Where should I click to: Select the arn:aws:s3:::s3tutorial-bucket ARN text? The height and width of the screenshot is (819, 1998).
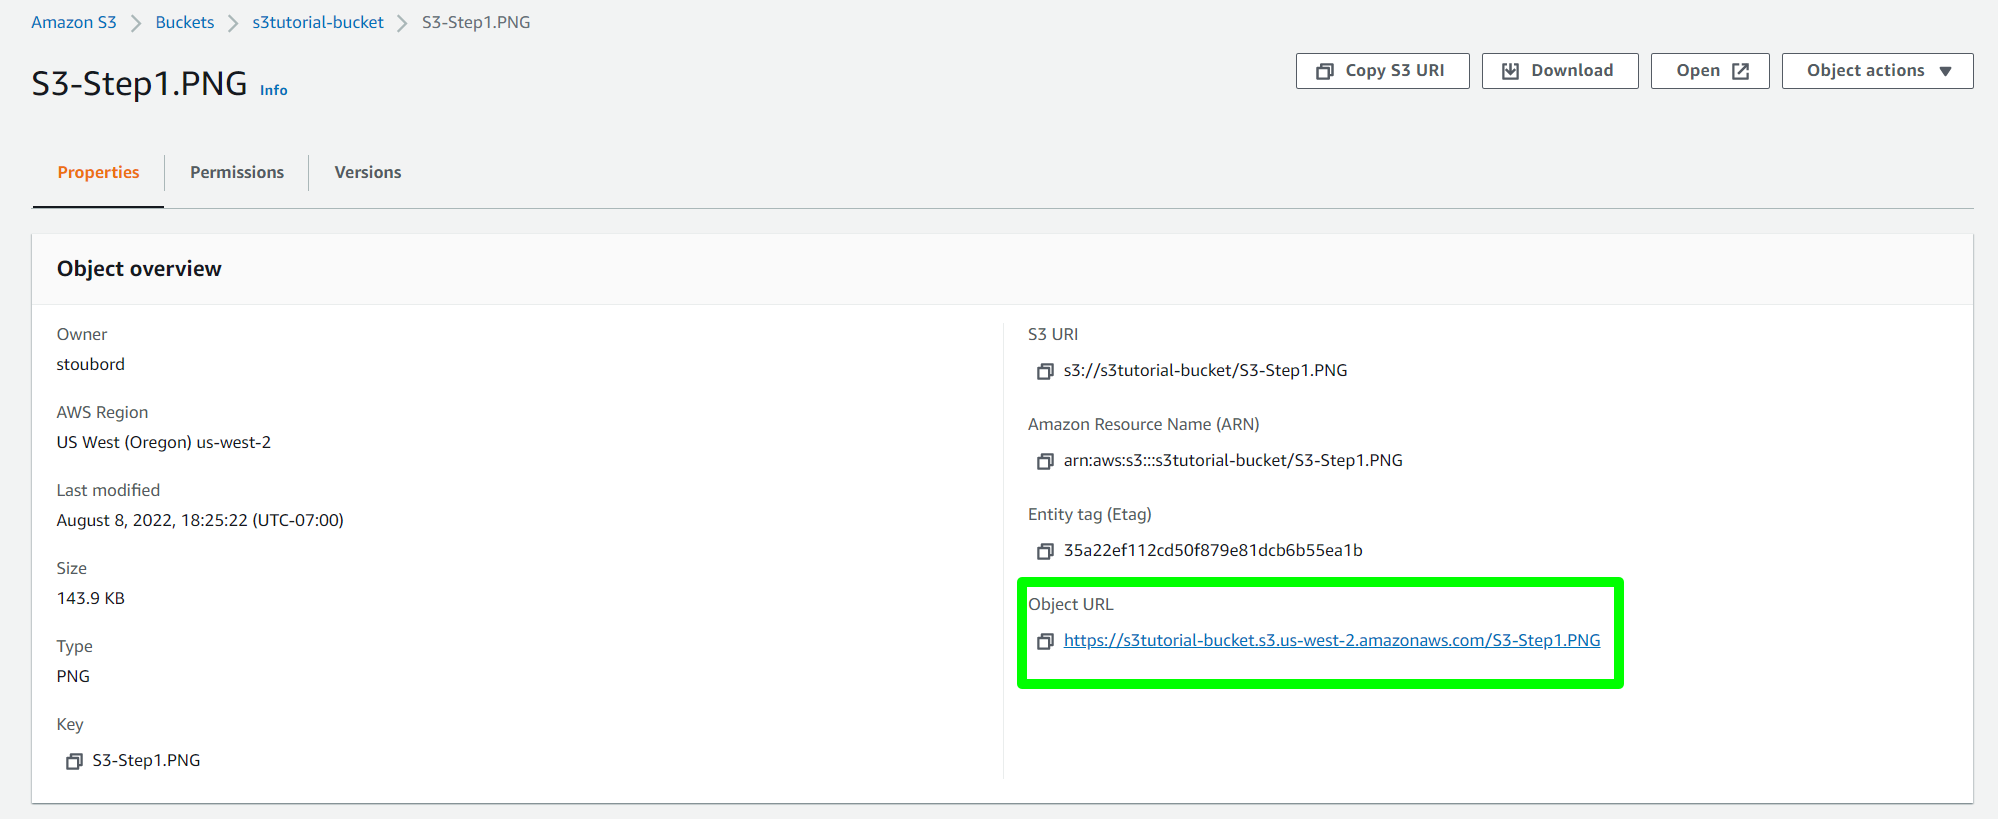(x=1233, y=460)
